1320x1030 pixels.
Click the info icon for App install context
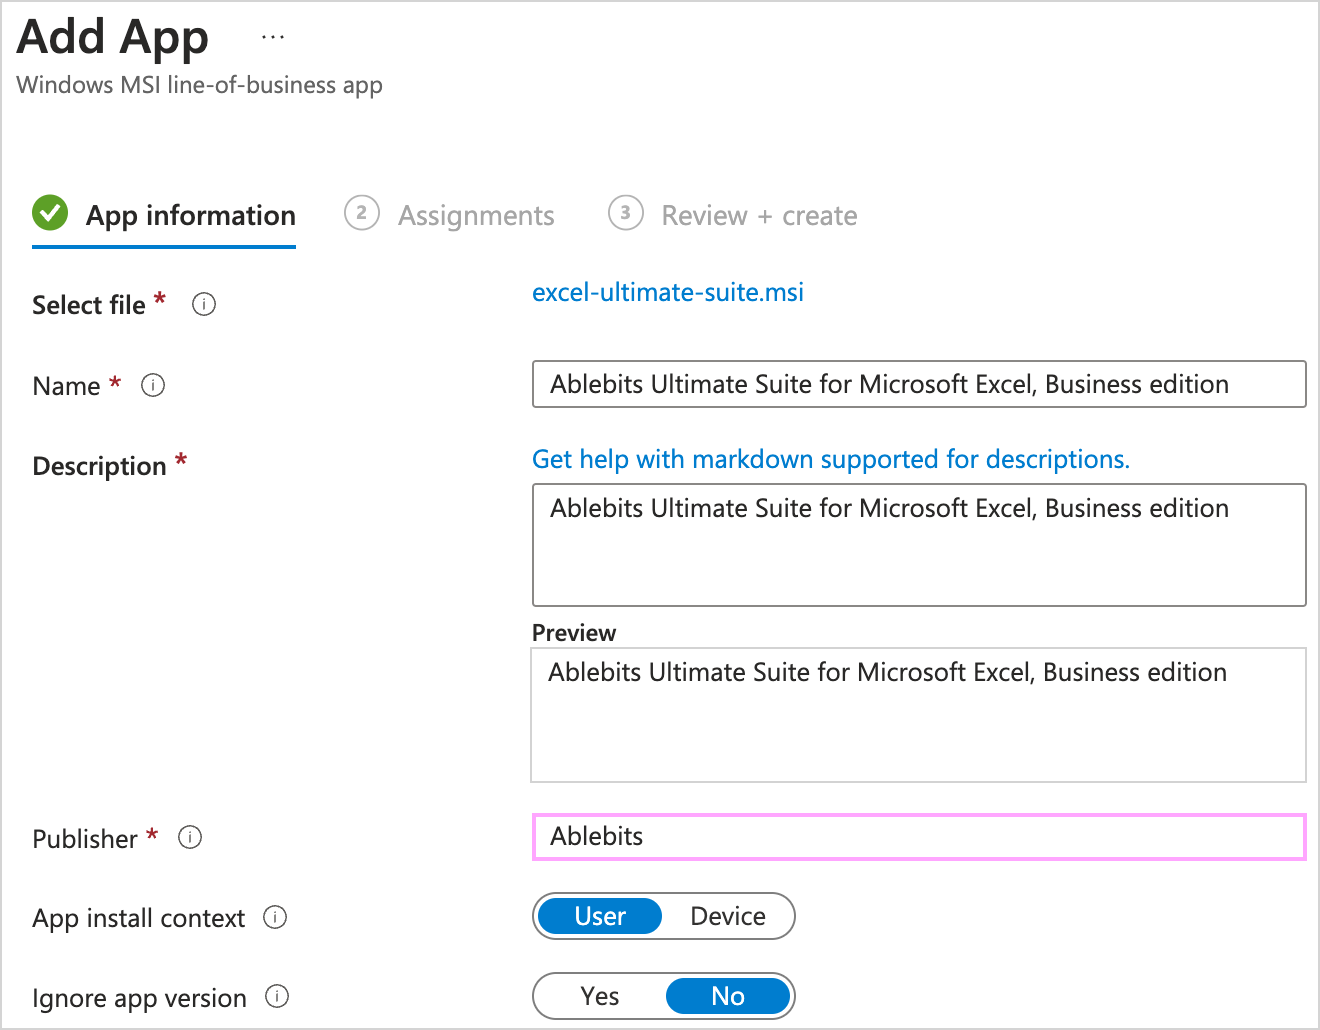[275, 917]
